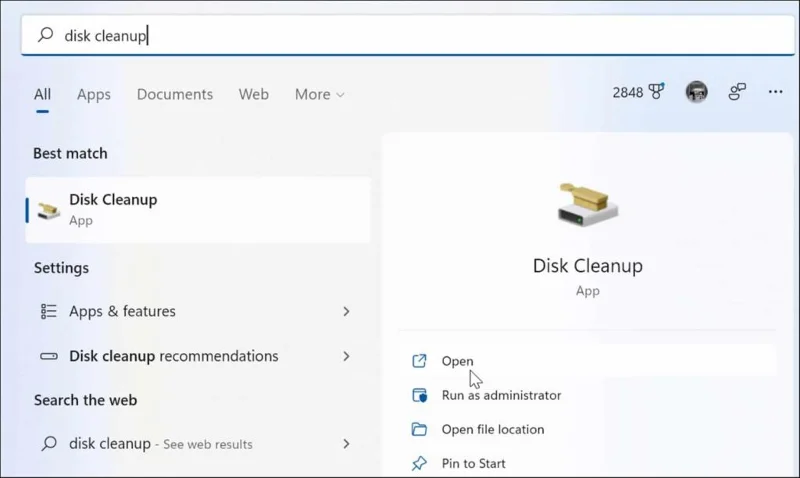Switch to the Web filter tab
This screenshot has height=478, width=800.
tap(254, 94)
